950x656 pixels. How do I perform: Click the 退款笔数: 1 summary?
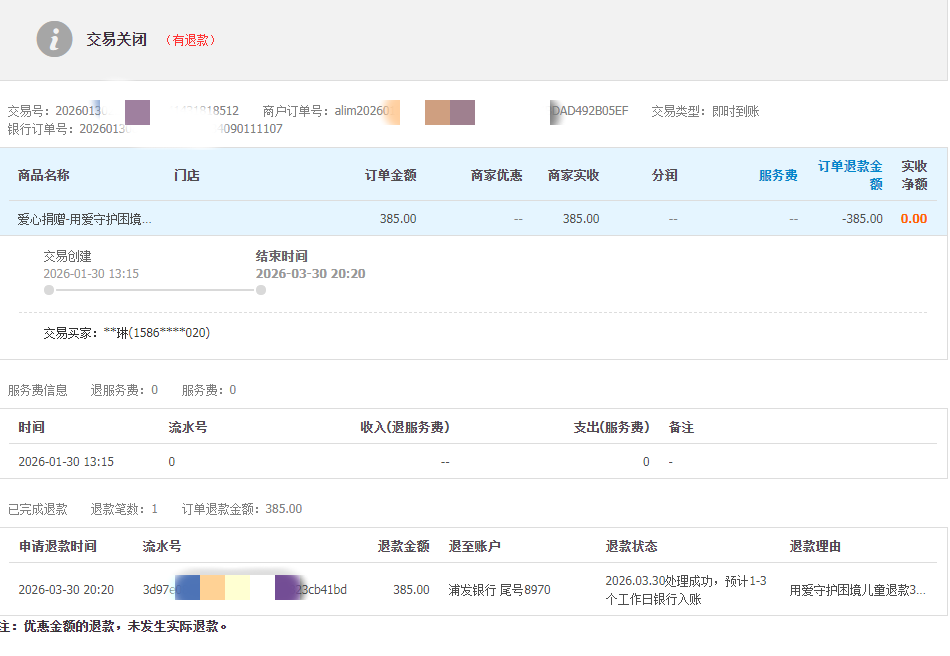(124, 509)
